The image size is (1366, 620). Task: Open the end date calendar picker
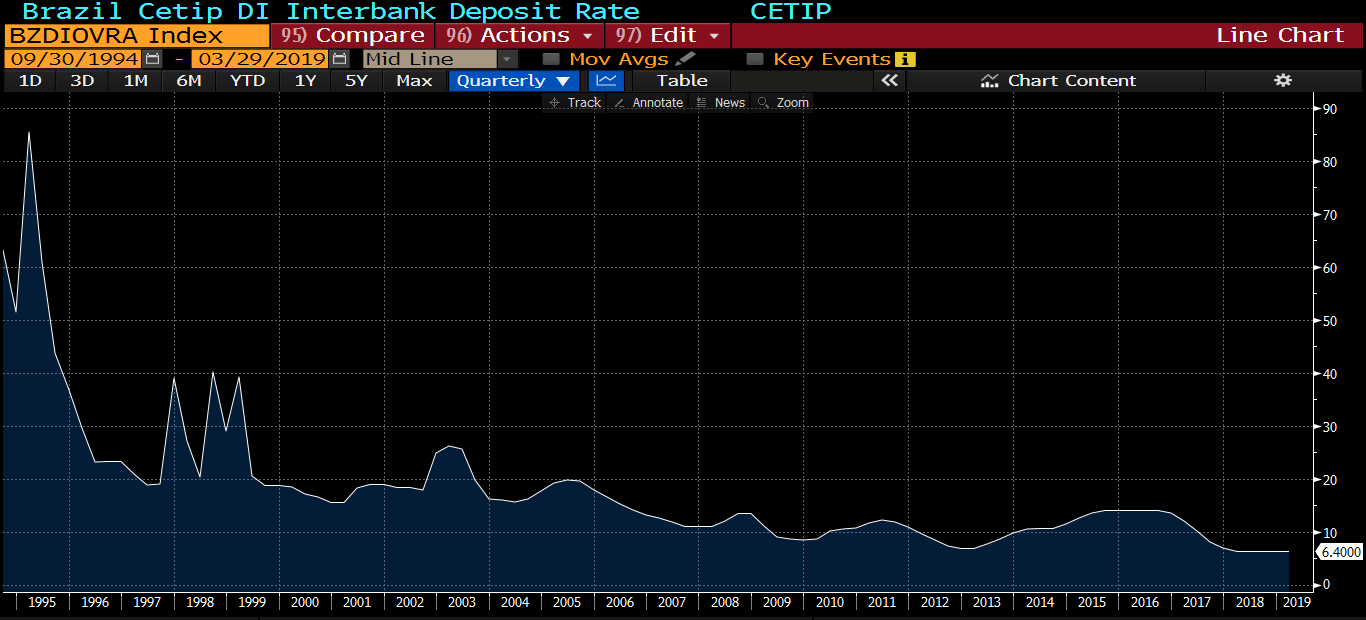(339, 59)
